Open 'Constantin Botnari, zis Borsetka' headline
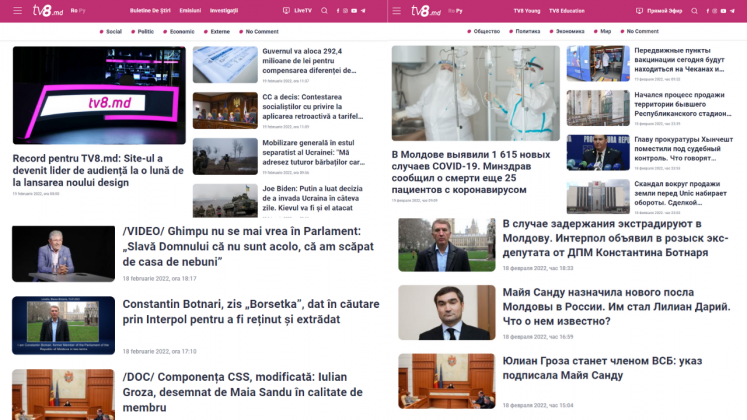 click(x=251, y=311)
